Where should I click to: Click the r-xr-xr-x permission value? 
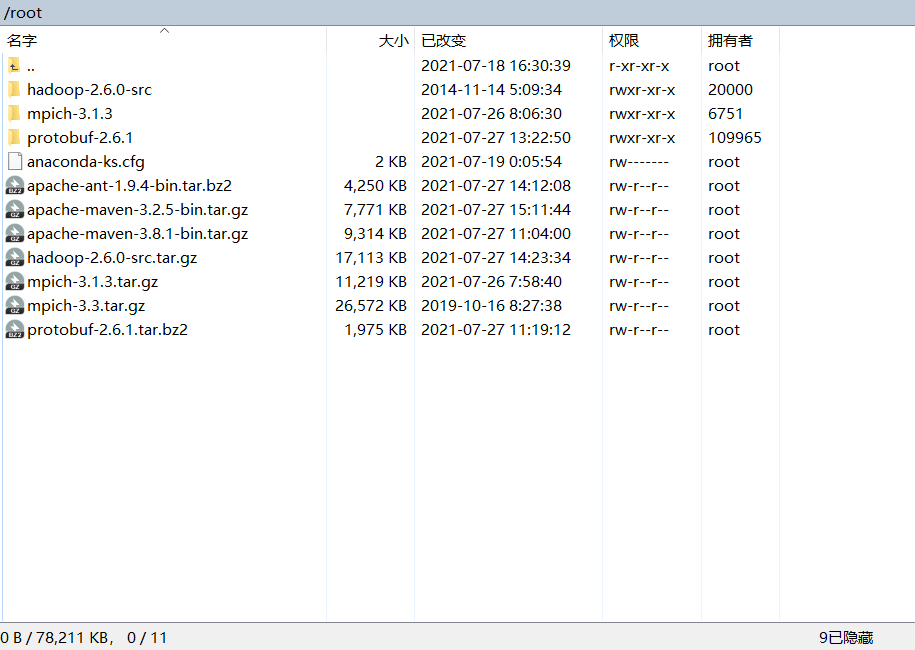coord(639,66)
